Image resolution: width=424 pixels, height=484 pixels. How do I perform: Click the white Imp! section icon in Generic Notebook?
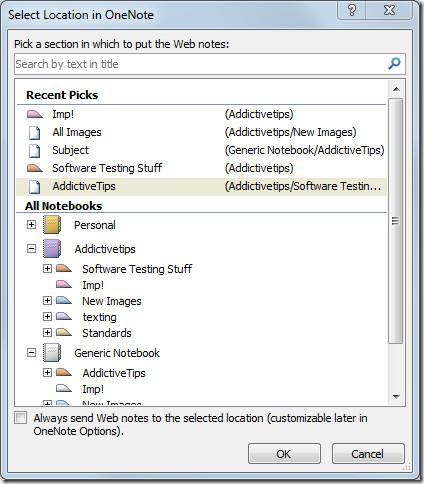tap(64, 388)
